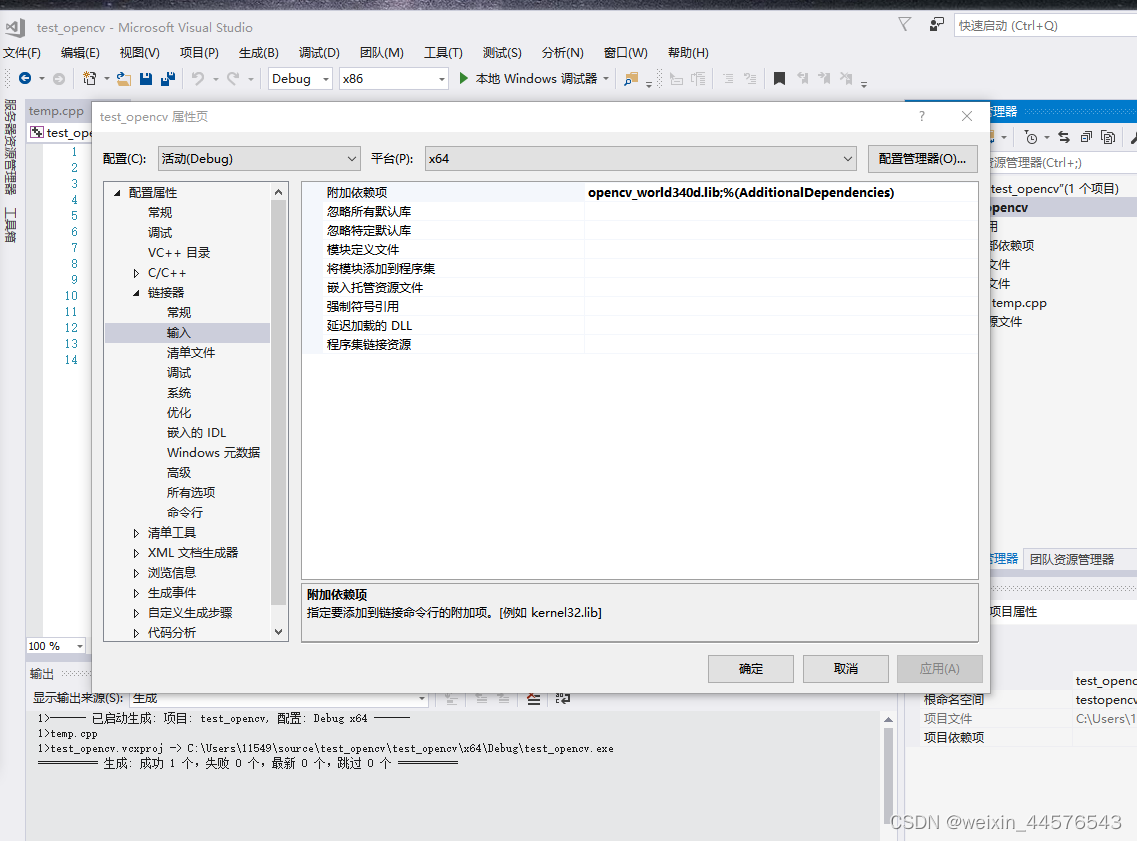Click the Open File folder icon
This screenshot has height=841, width=1137.
pyautogui.click(x=124, y=78)
